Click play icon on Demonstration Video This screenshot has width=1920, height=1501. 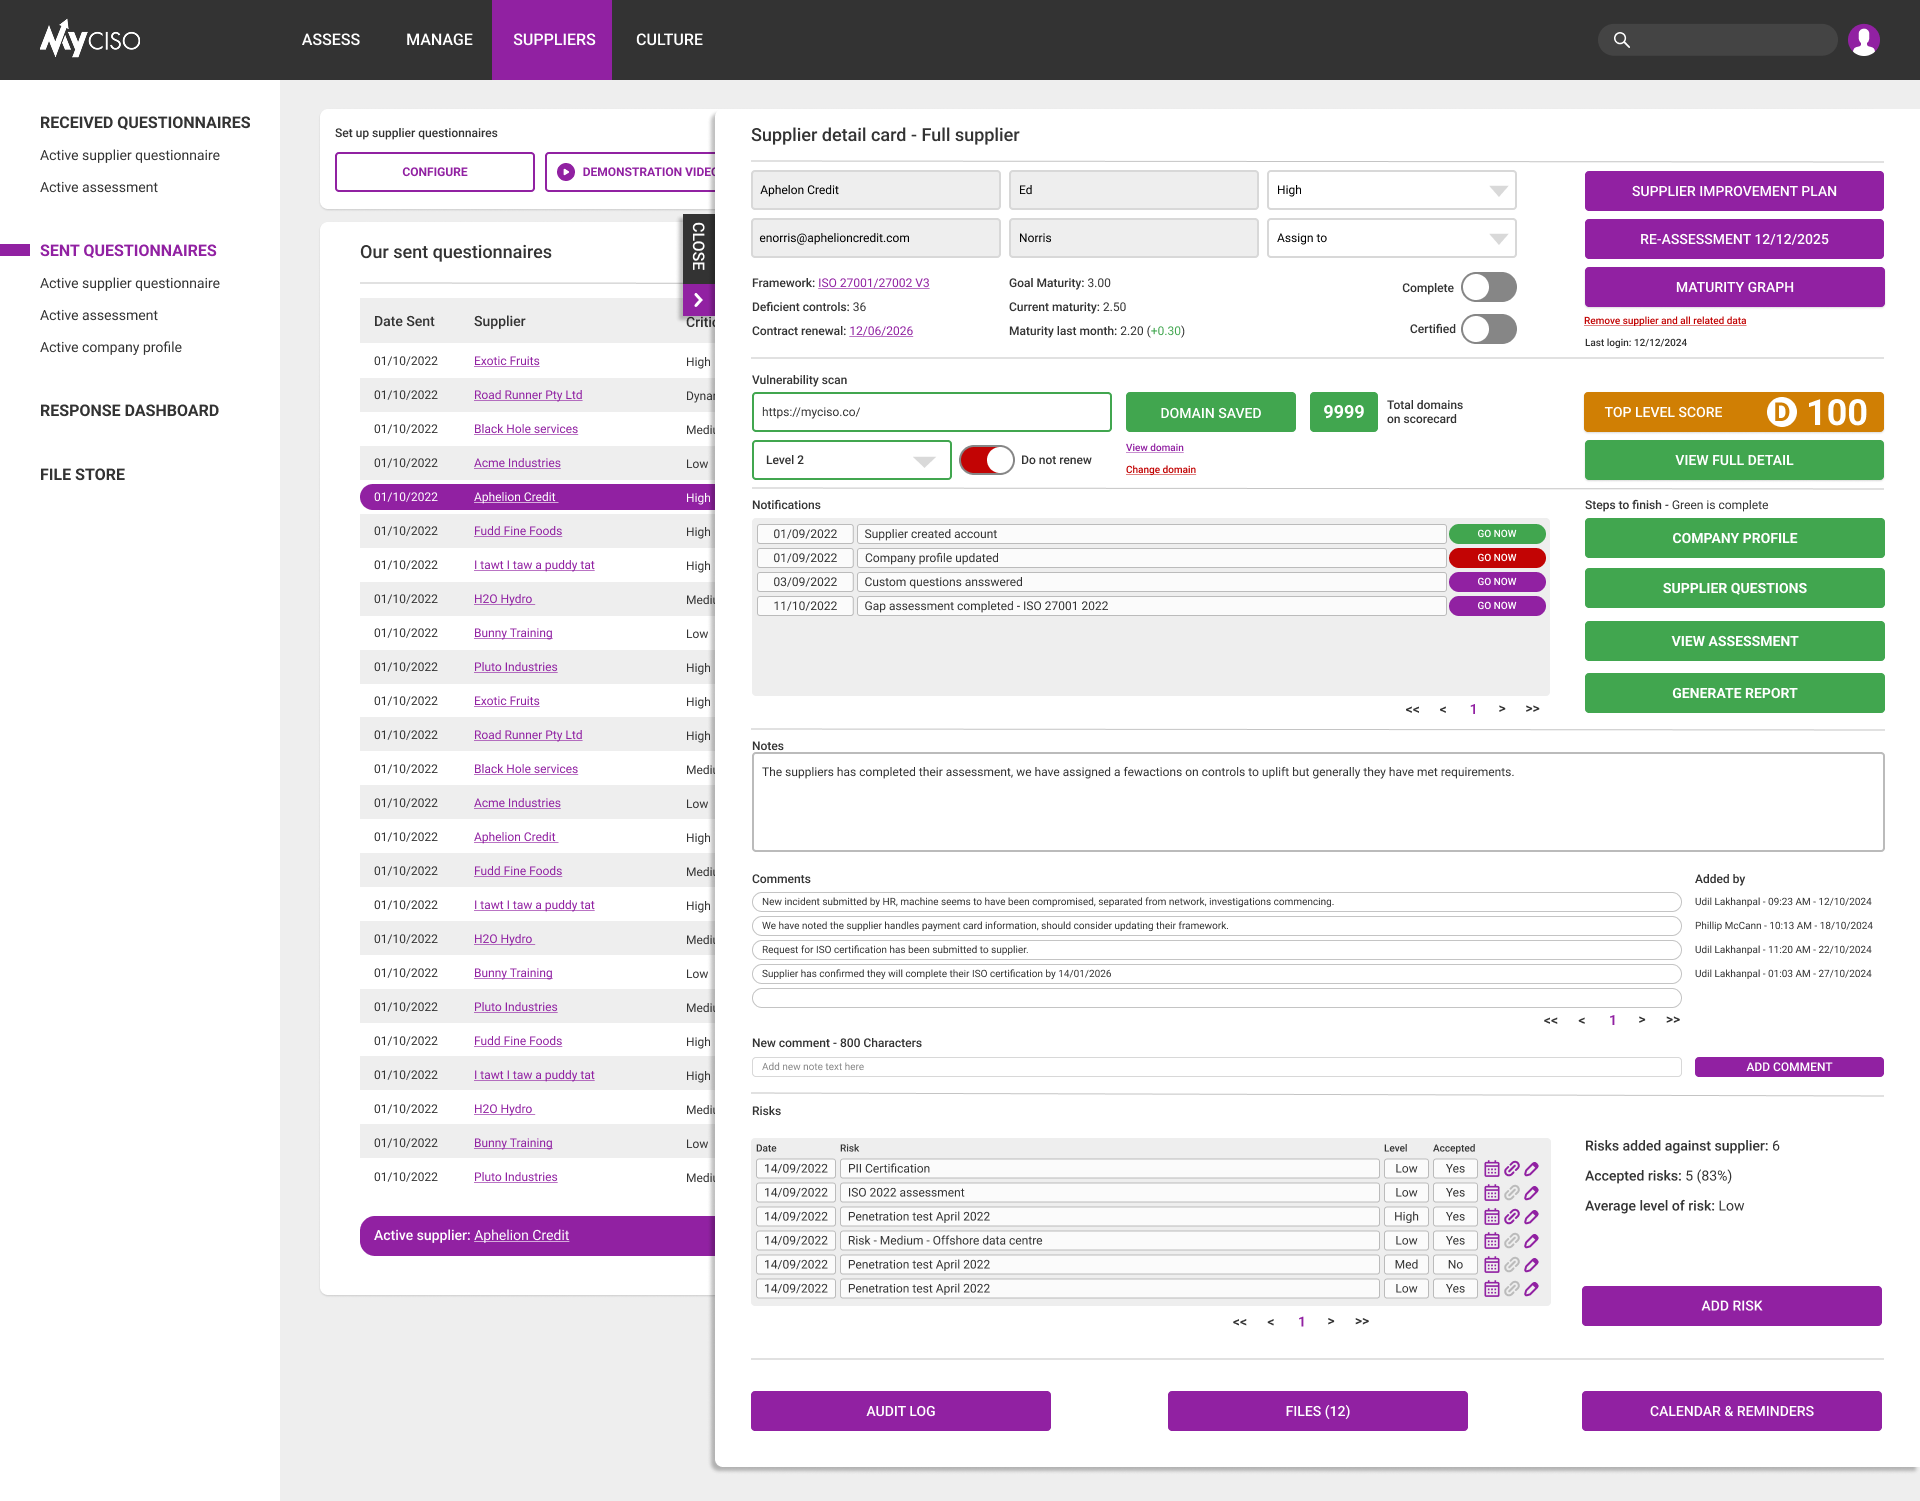pos(566,172)
